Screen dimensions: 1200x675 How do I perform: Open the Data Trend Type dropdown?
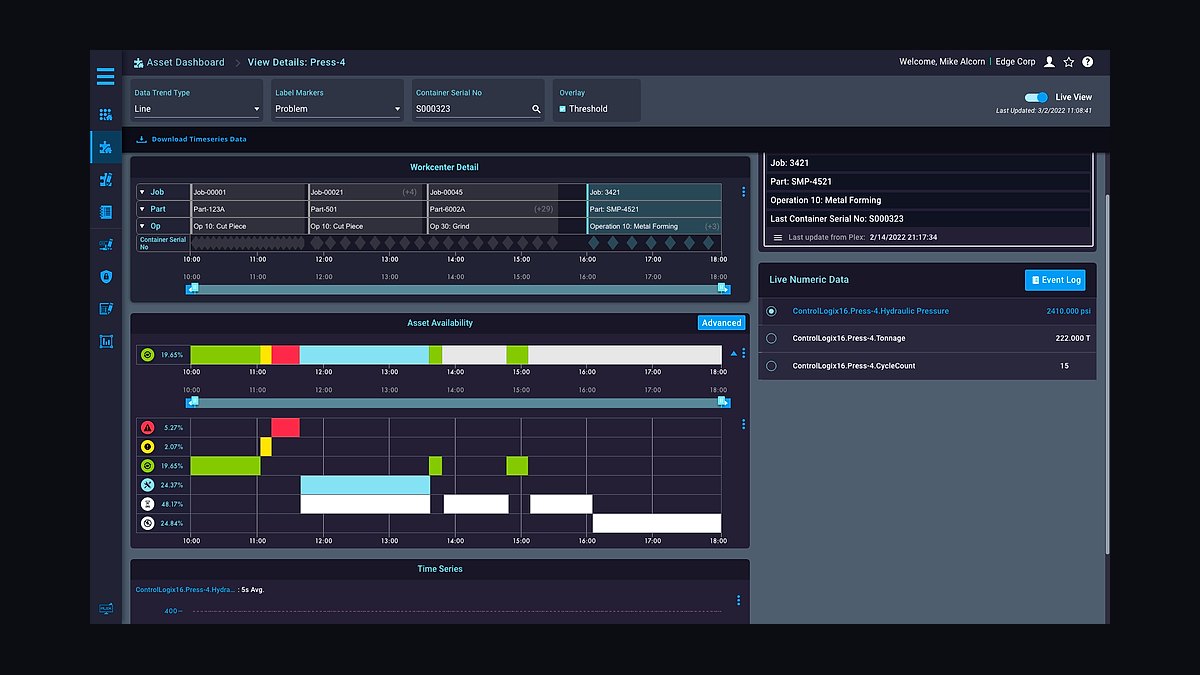(x=196, y=109)
